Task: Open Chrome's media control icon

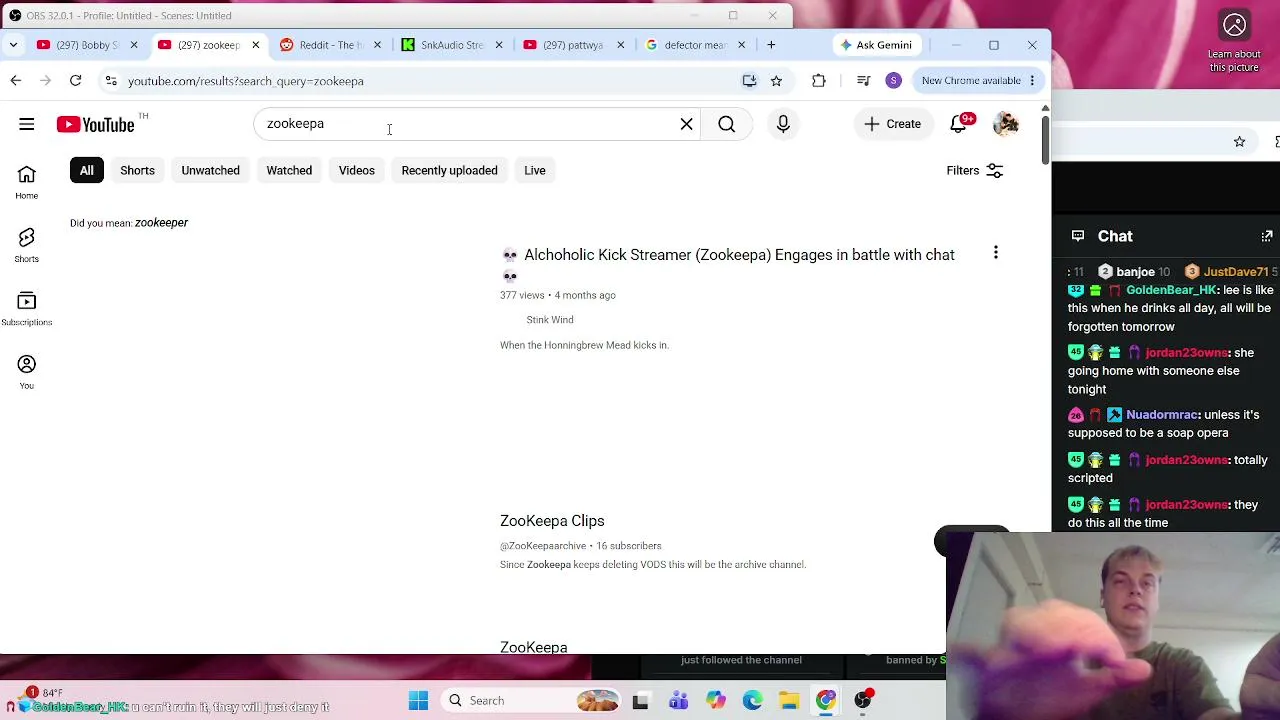Action: click(864, 81)
